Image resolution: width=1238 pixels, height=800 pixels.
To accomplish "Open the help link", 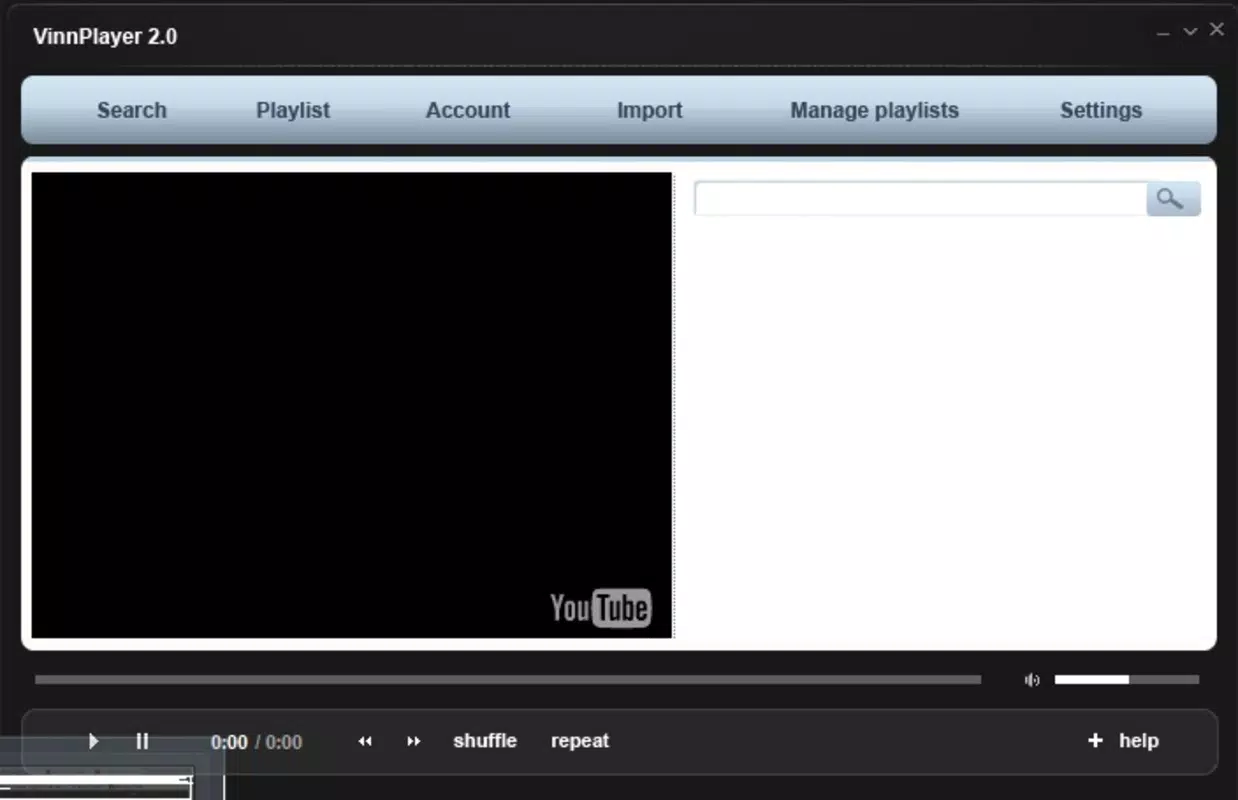I will click(1139, 741).
